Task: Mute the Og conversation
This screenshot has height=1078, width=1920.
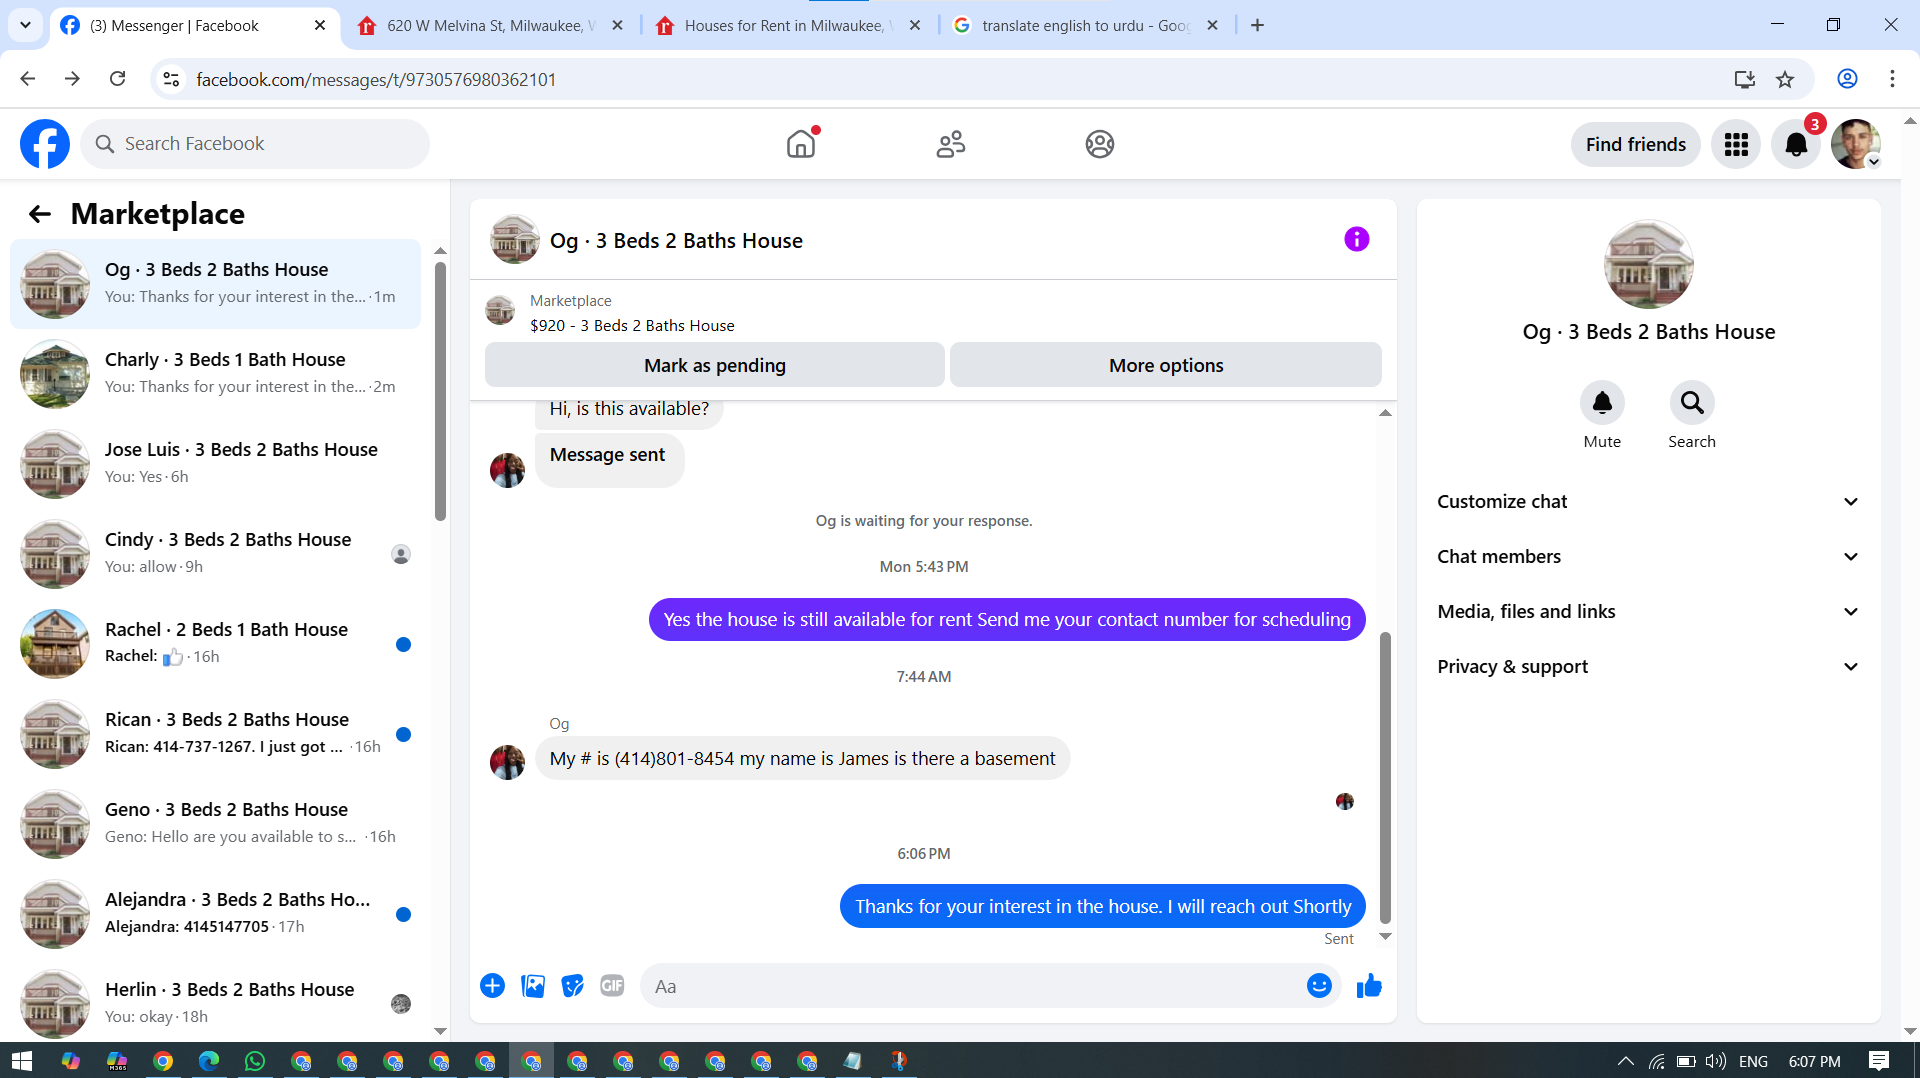Action: [x=1602, y=403]
